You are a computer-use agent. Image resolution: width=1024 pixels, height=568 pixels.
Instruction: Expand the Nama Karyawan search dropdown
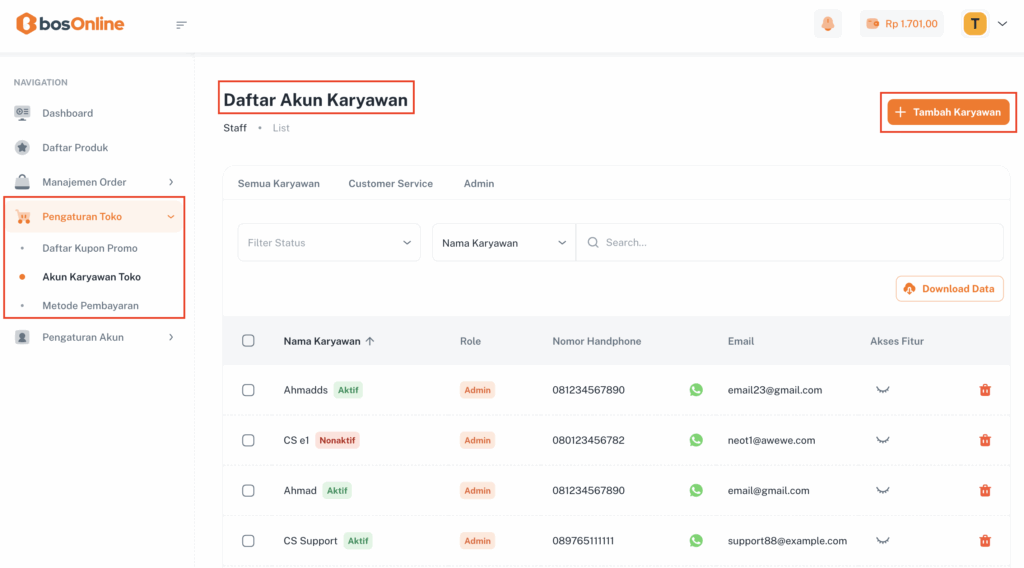pos(504,243)
